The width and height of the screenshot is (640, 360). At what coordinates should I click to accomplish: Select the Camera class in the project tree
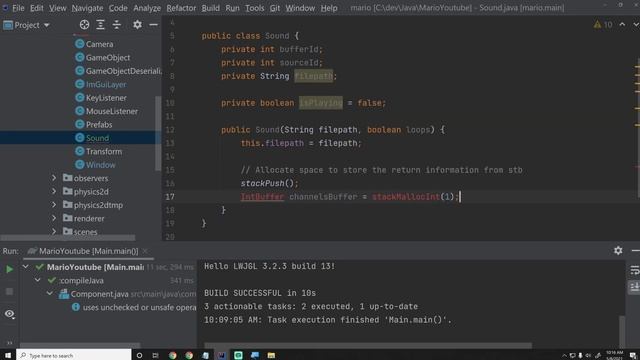click(99, 44)
